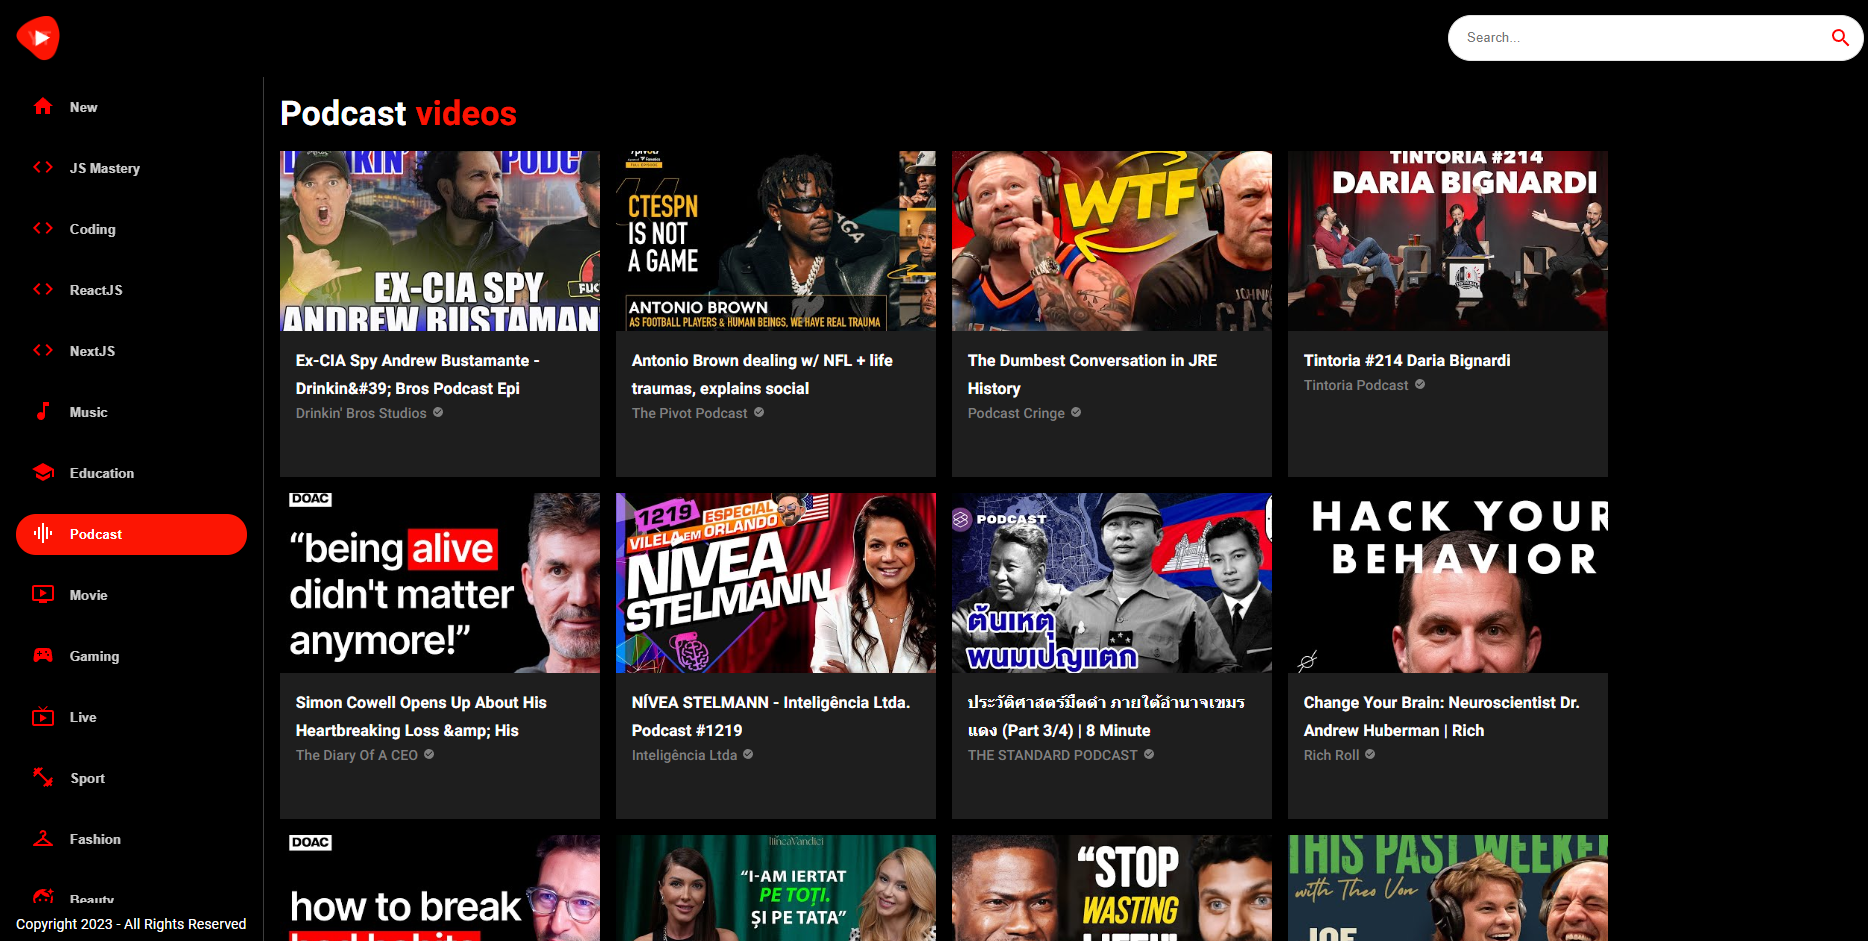This screenshot has height=941, width=1868.
Task: Click the waveform Podcast icon
Action: pos(43,533)
